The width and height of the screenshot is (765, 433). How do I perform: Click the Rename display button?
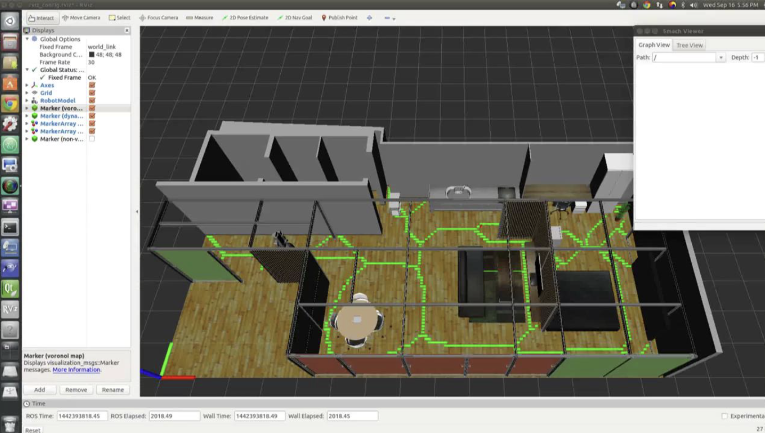click(x=113, y=390)
